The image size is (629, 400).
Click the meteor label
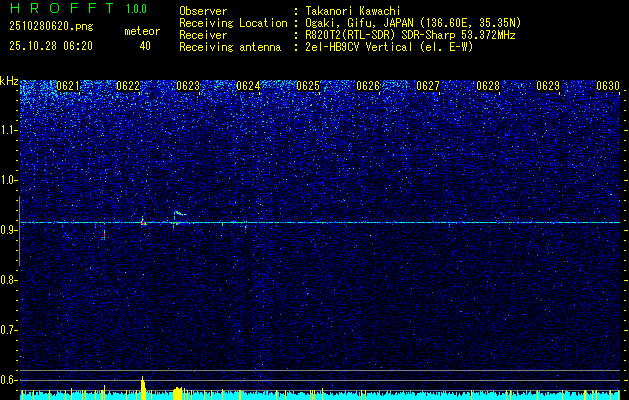(x=142, y=31)
